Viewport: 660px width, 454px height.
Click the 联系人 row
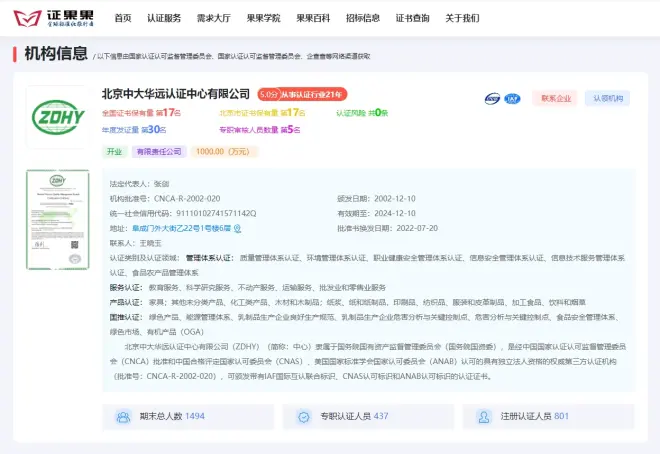tap(136, 243)
